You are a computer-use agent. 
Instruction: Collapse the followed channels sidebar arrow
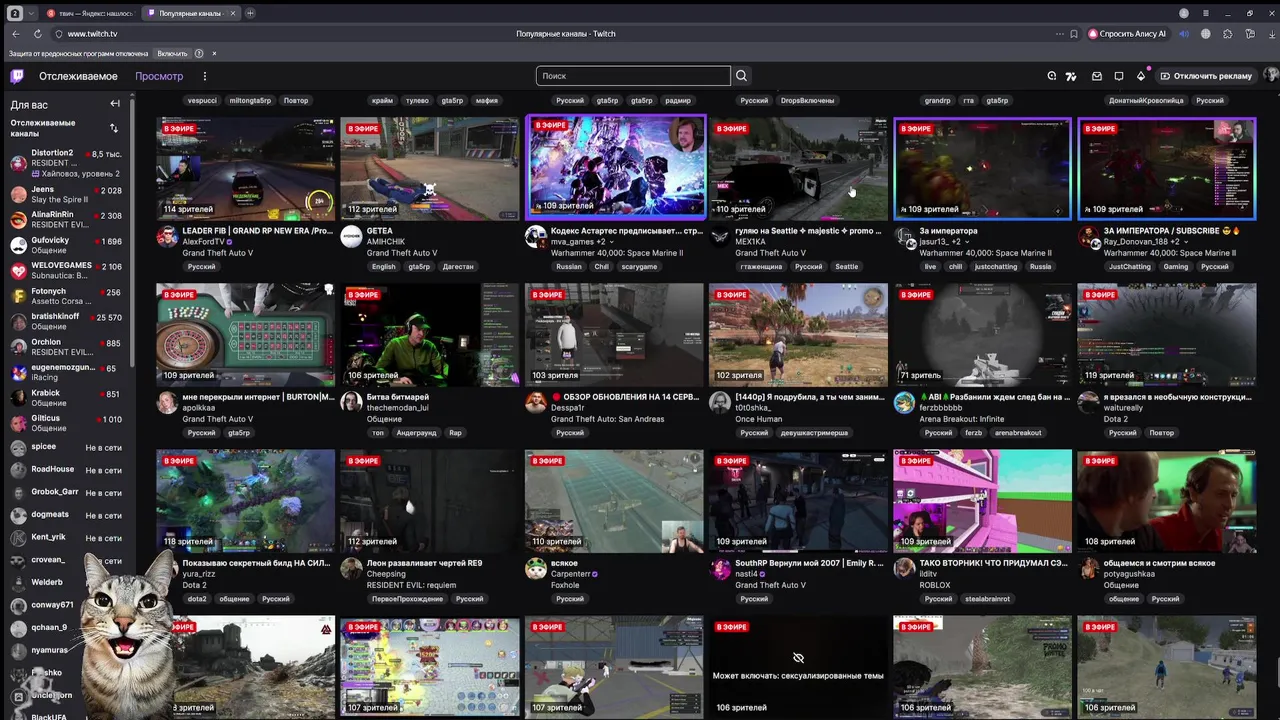[115, 104]
